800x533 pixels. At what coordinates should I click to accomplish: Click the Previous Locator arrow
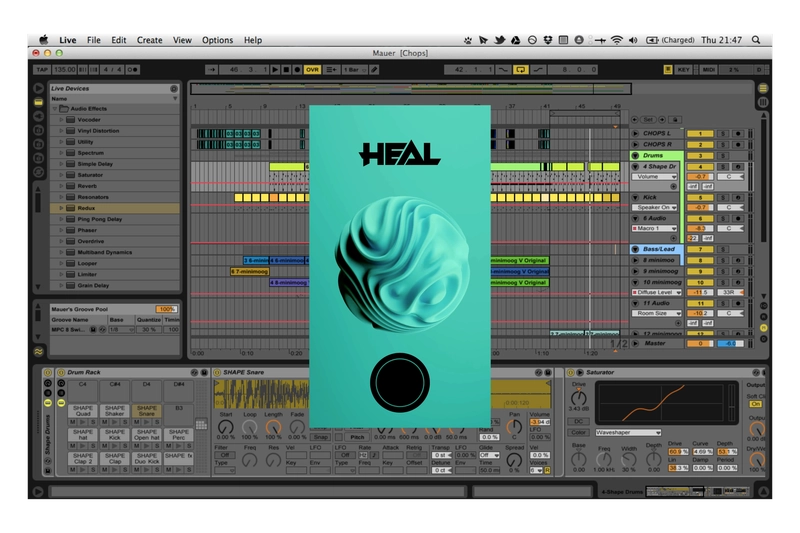coord(635,119)
